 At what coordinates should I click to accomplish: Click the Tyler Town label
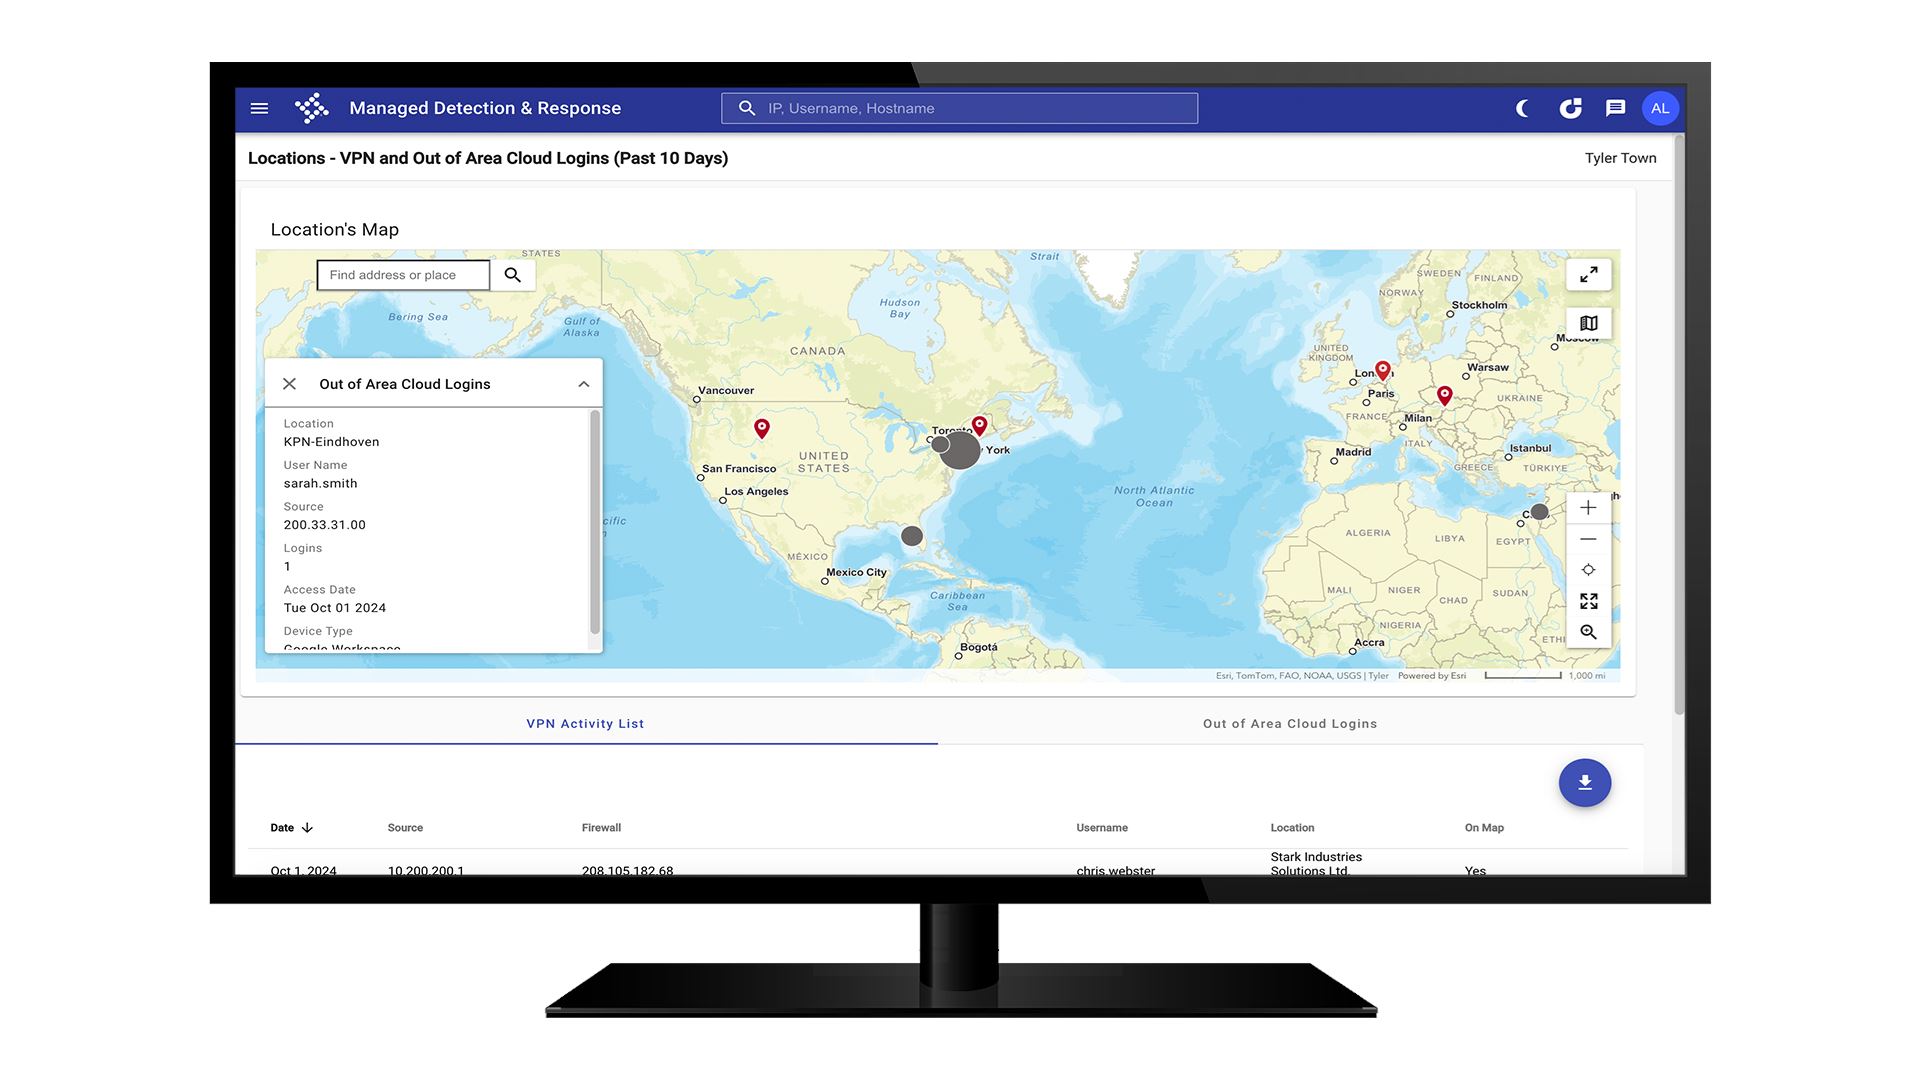(1620, 158)
